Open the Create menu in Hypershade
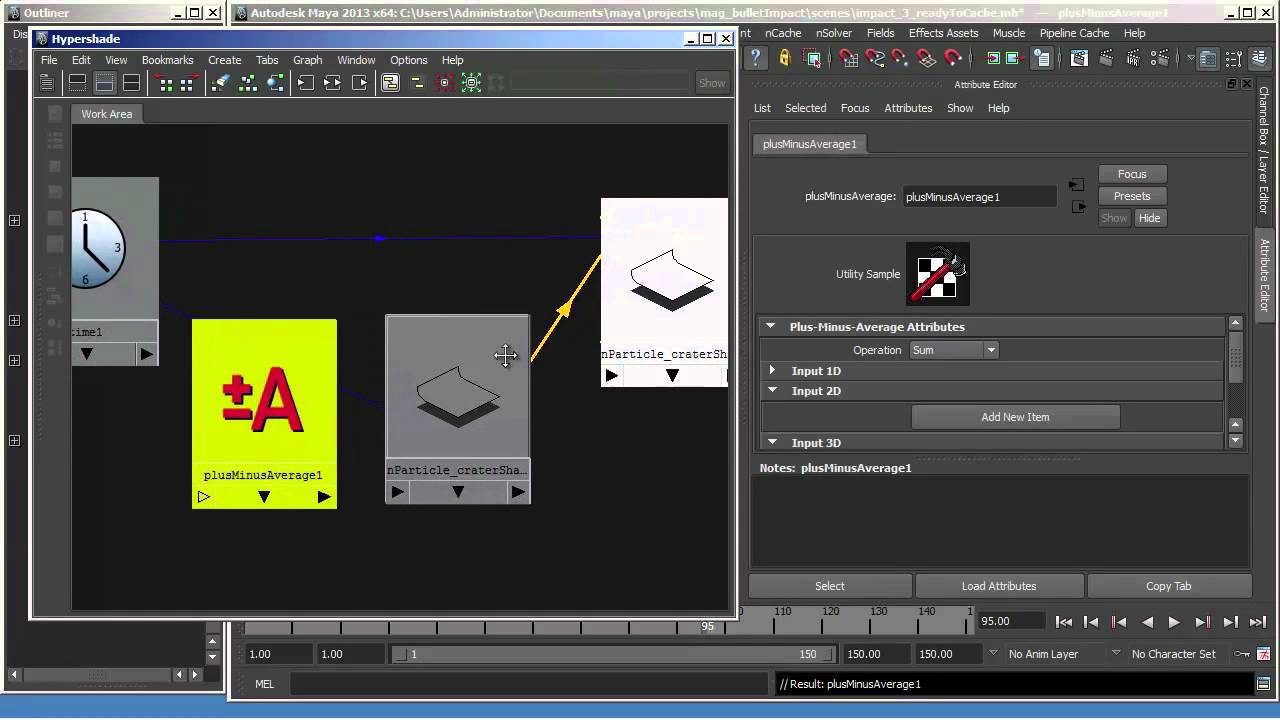 224,60
